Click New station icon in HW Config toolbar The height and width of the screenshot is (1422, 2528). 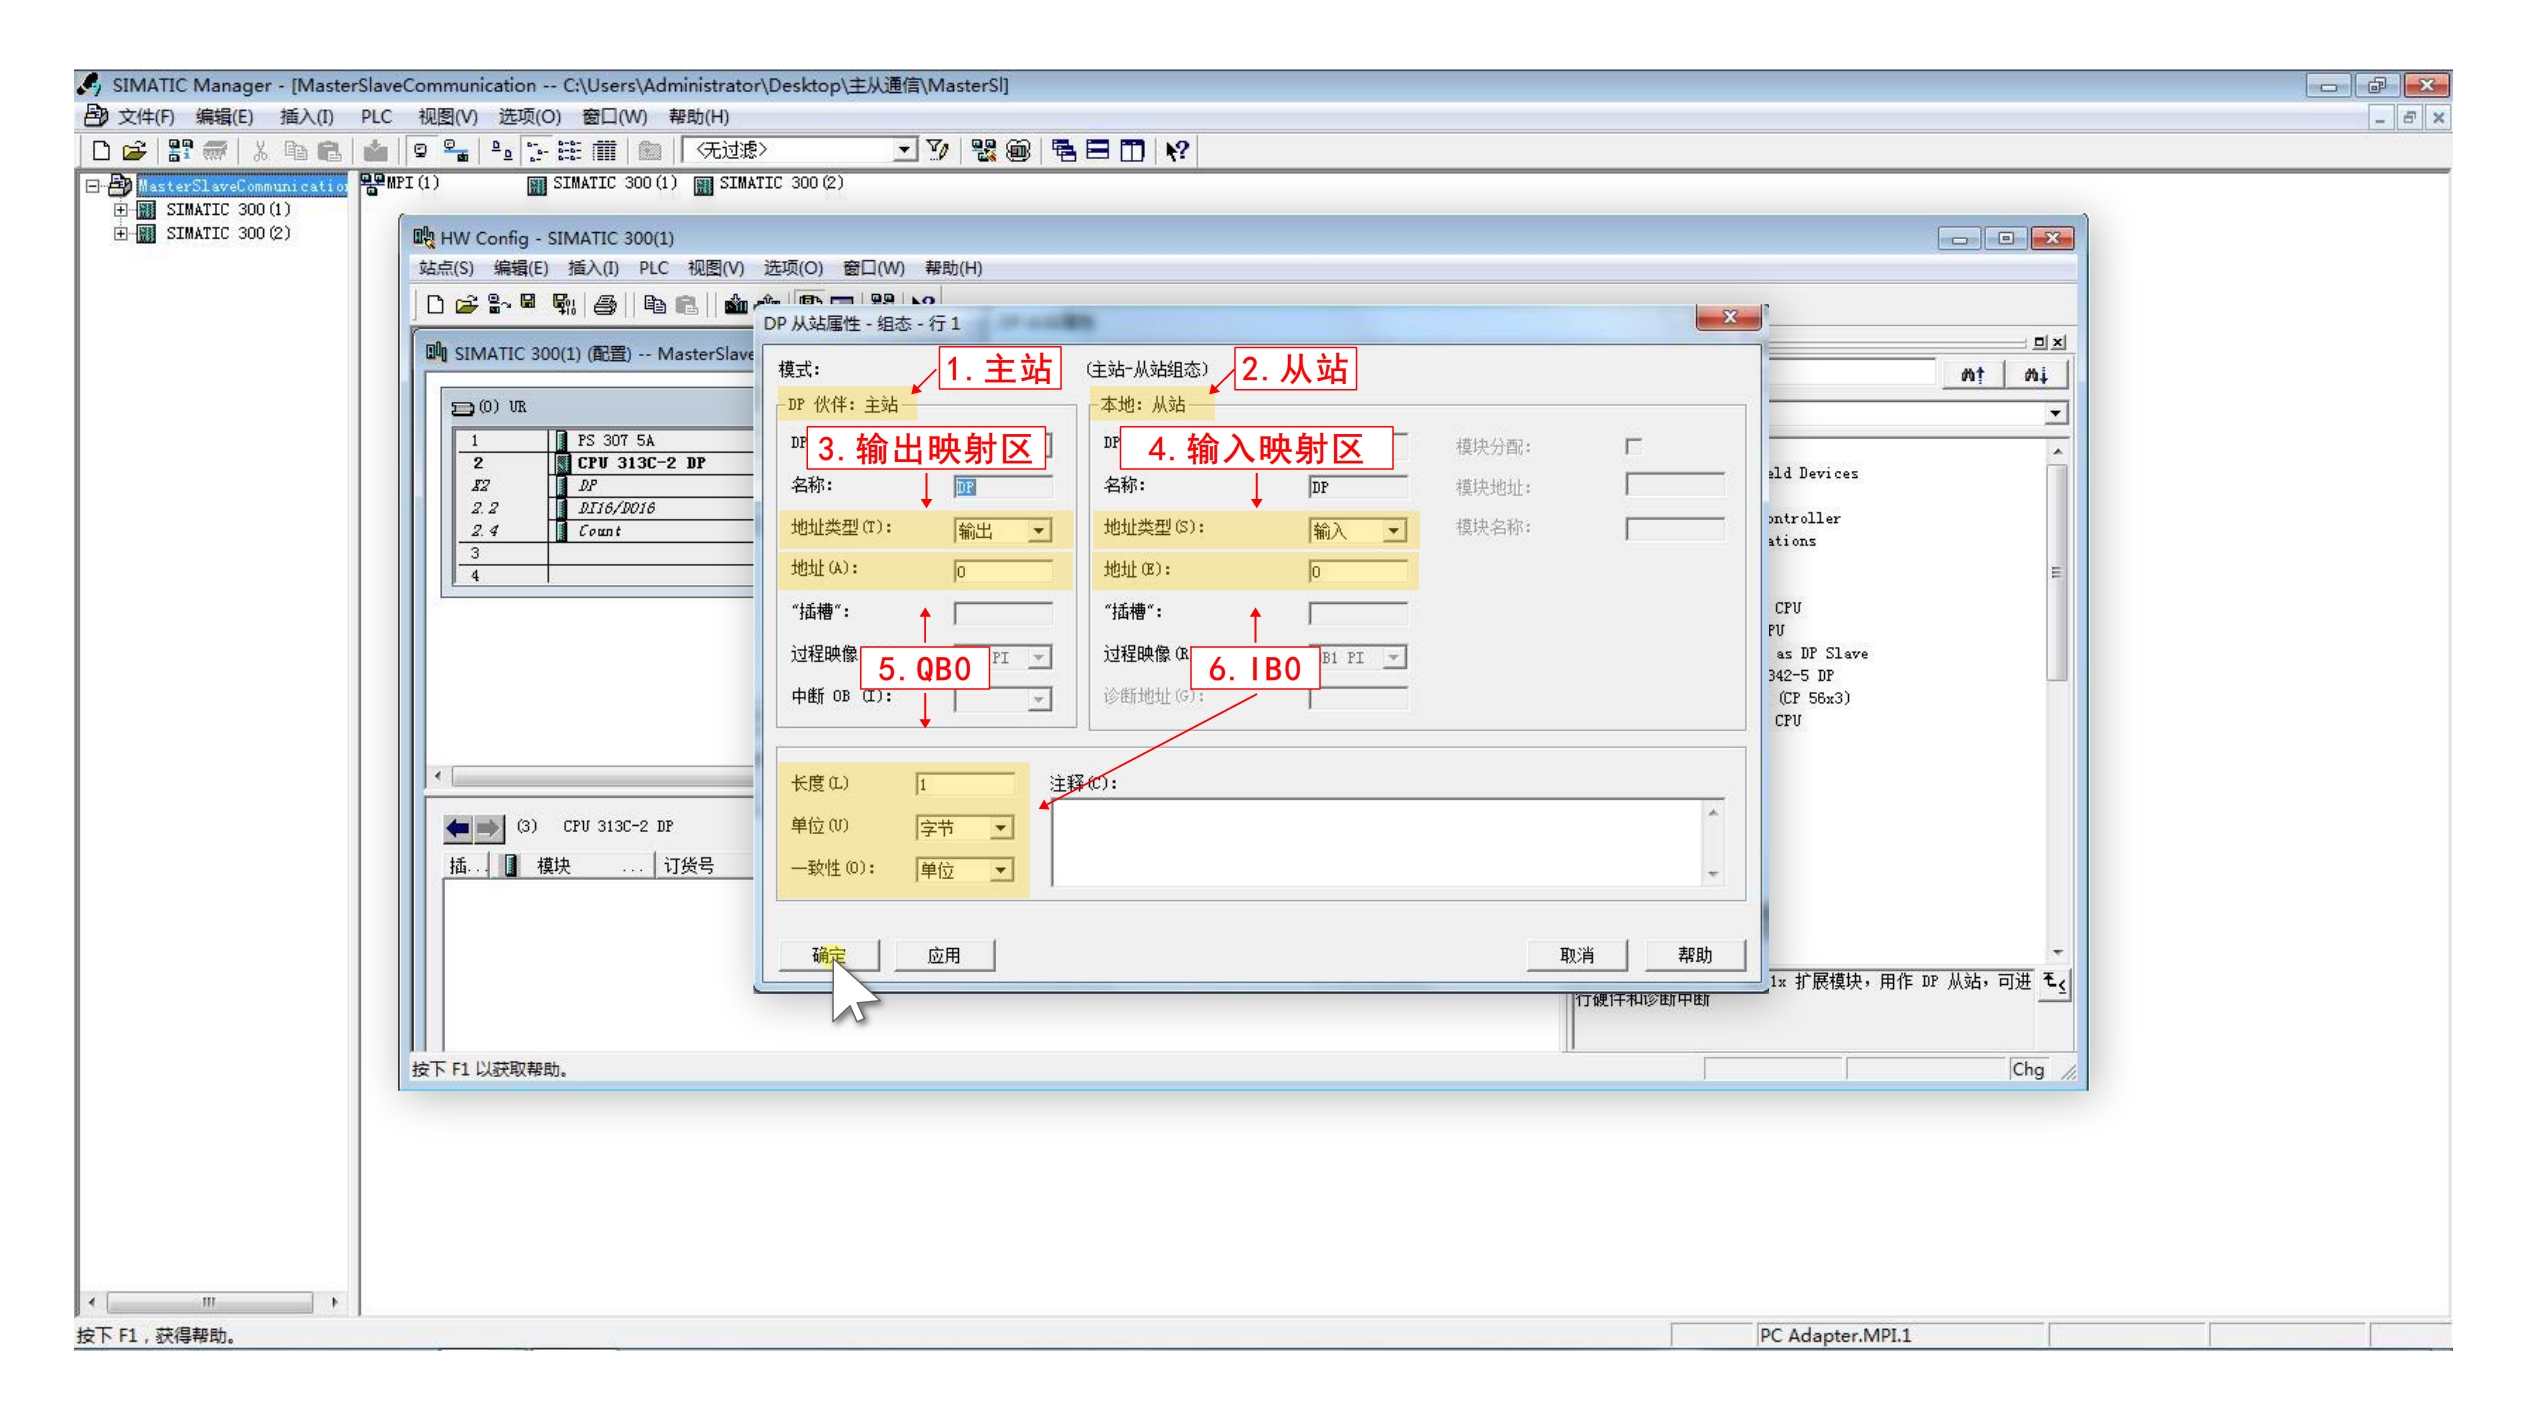(x=435, y=305)
